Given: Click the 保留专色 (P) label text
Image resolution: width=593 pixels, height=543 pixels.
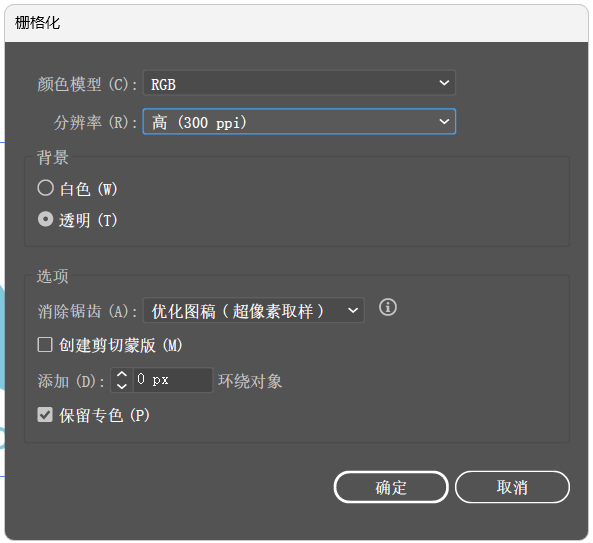Looking at the screenshot, I should (104, 416).
